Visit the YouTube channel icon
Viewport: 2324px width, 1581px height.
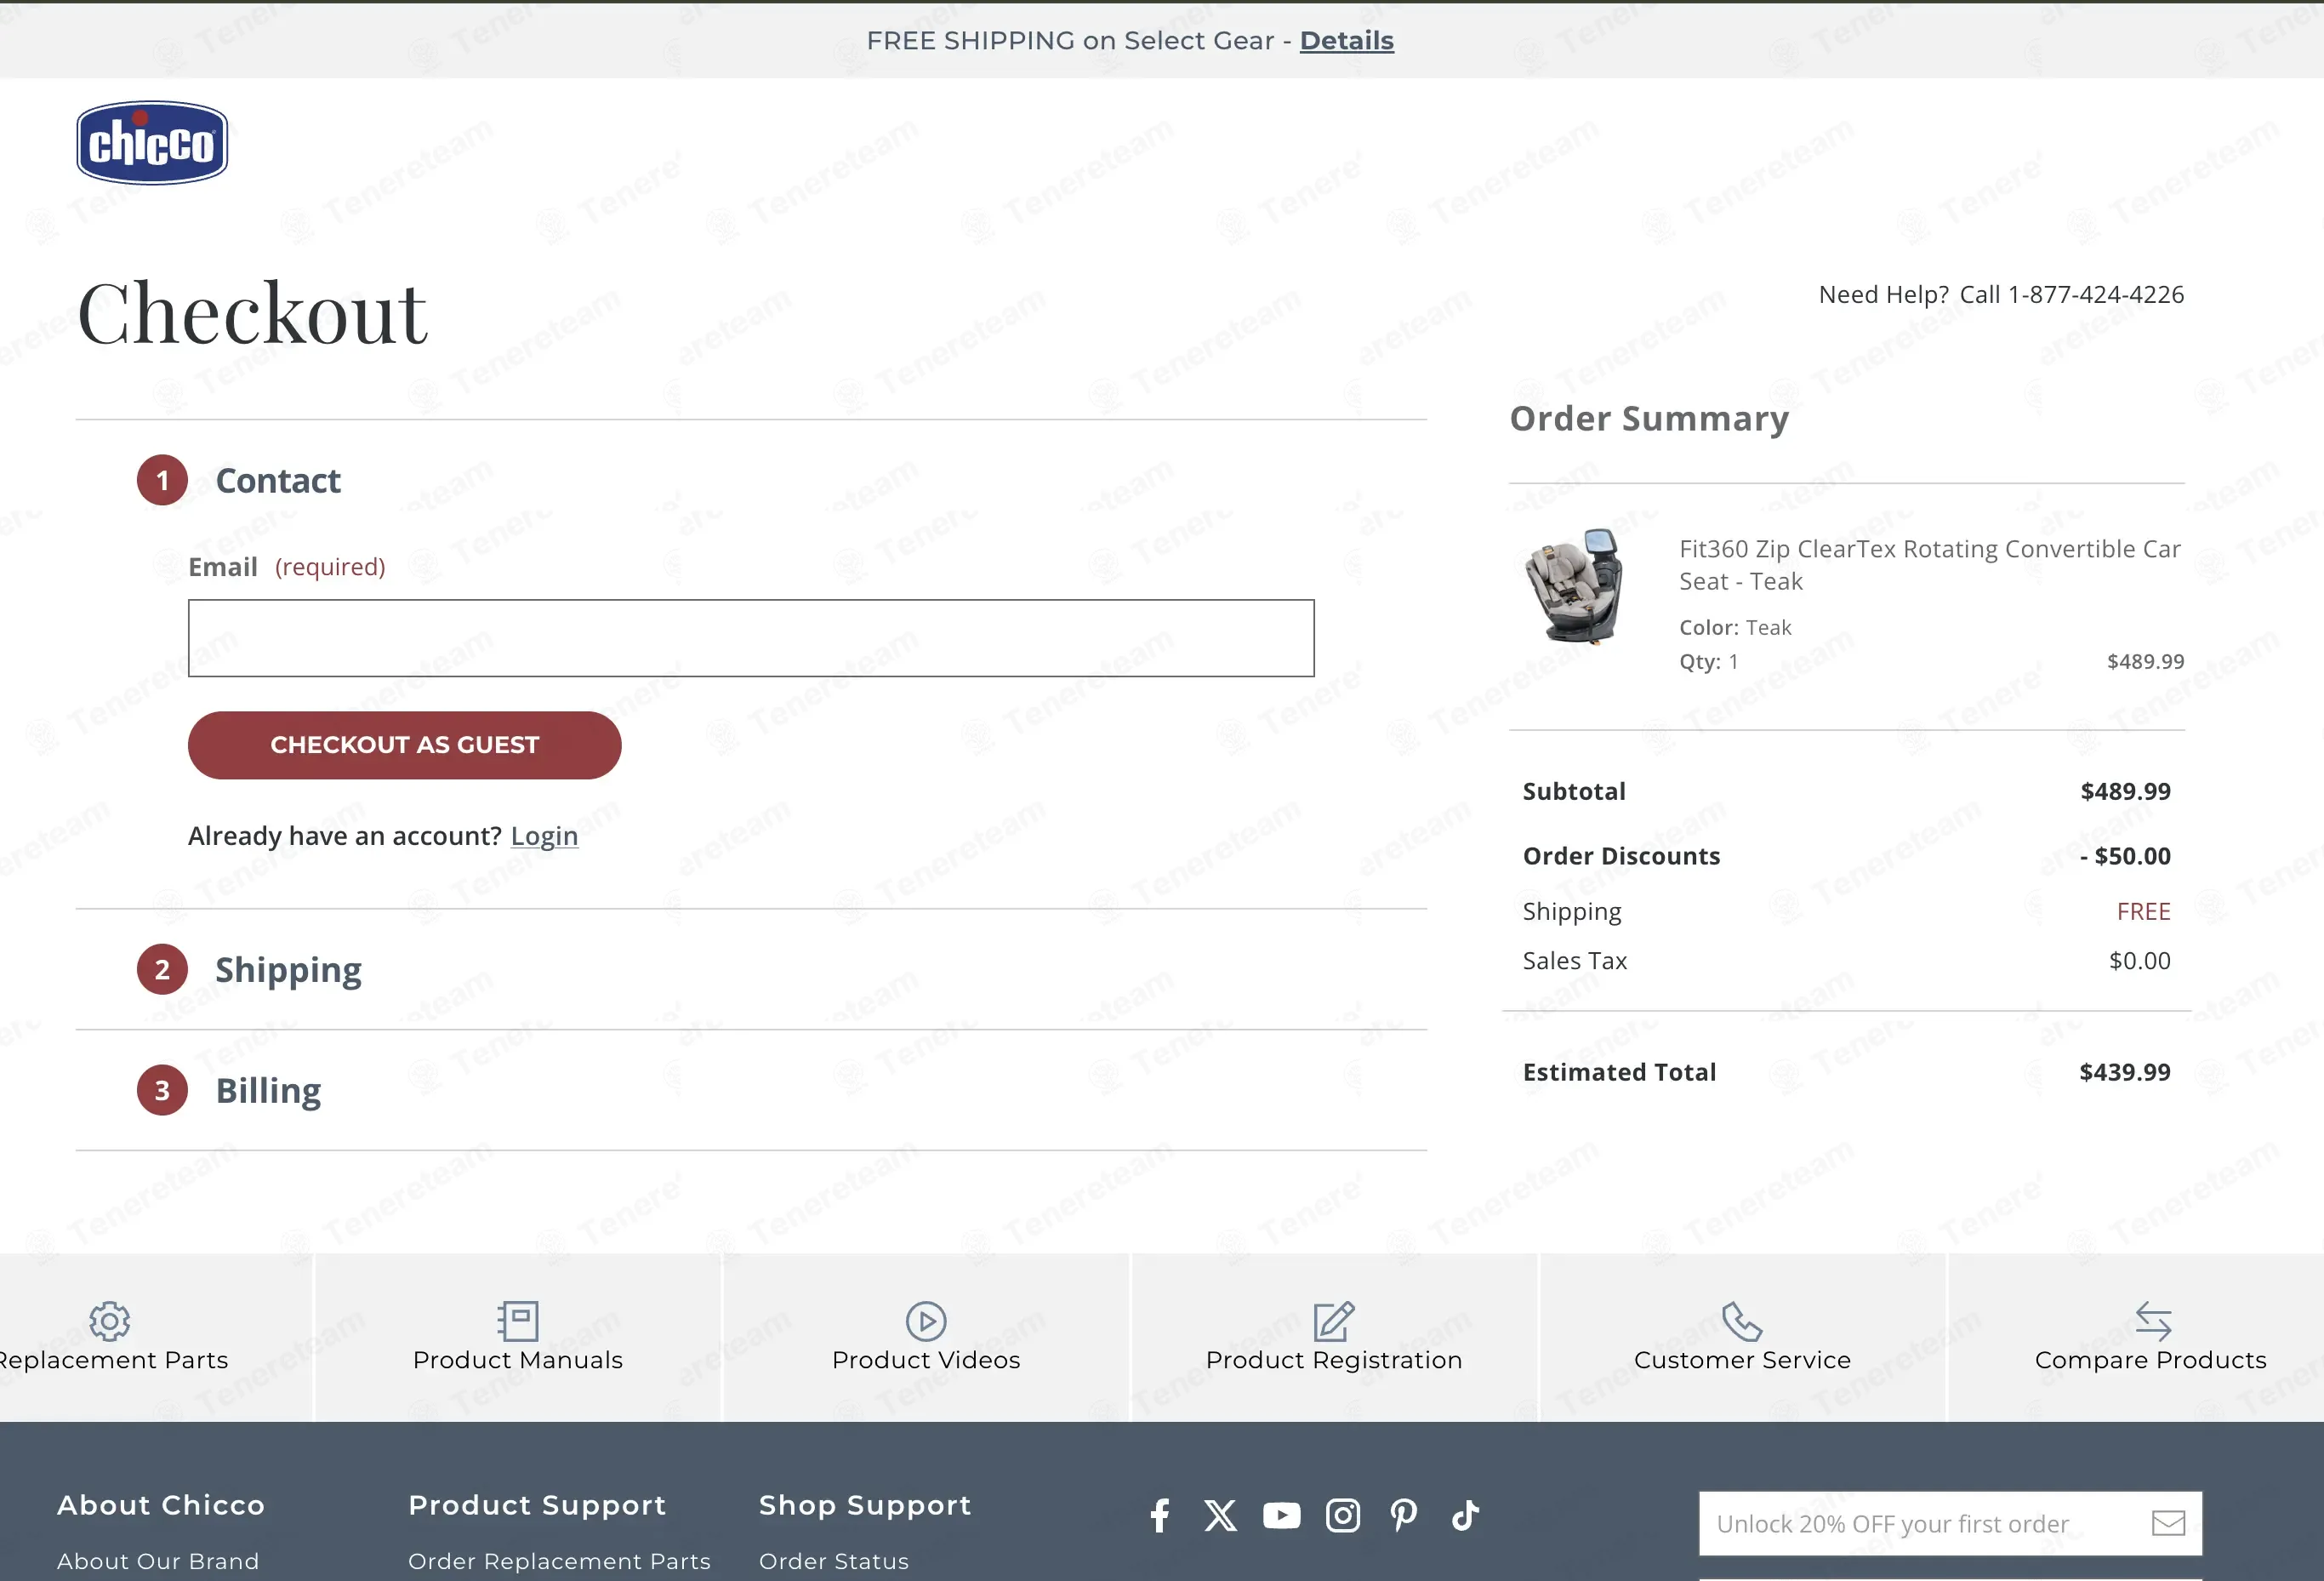click(1281, 1516)
